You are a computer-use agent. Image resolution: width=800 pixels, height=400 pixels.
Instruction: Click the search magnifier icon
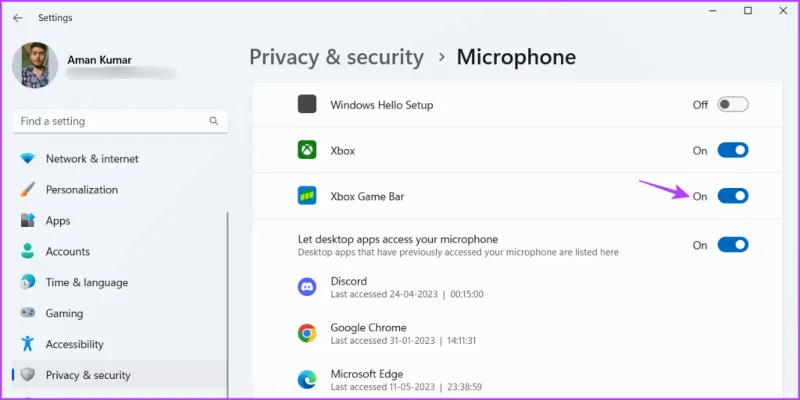pos(214,121)
